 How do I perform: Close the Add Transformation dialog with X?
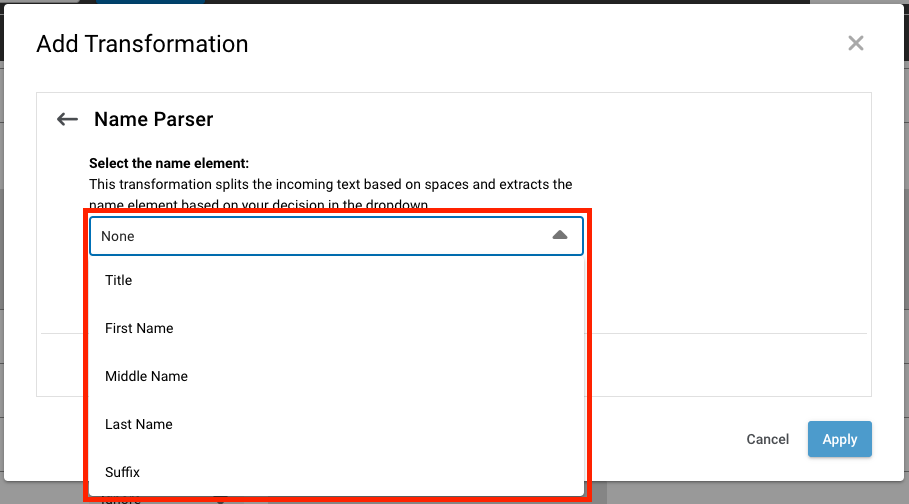(x=855, y=43)
